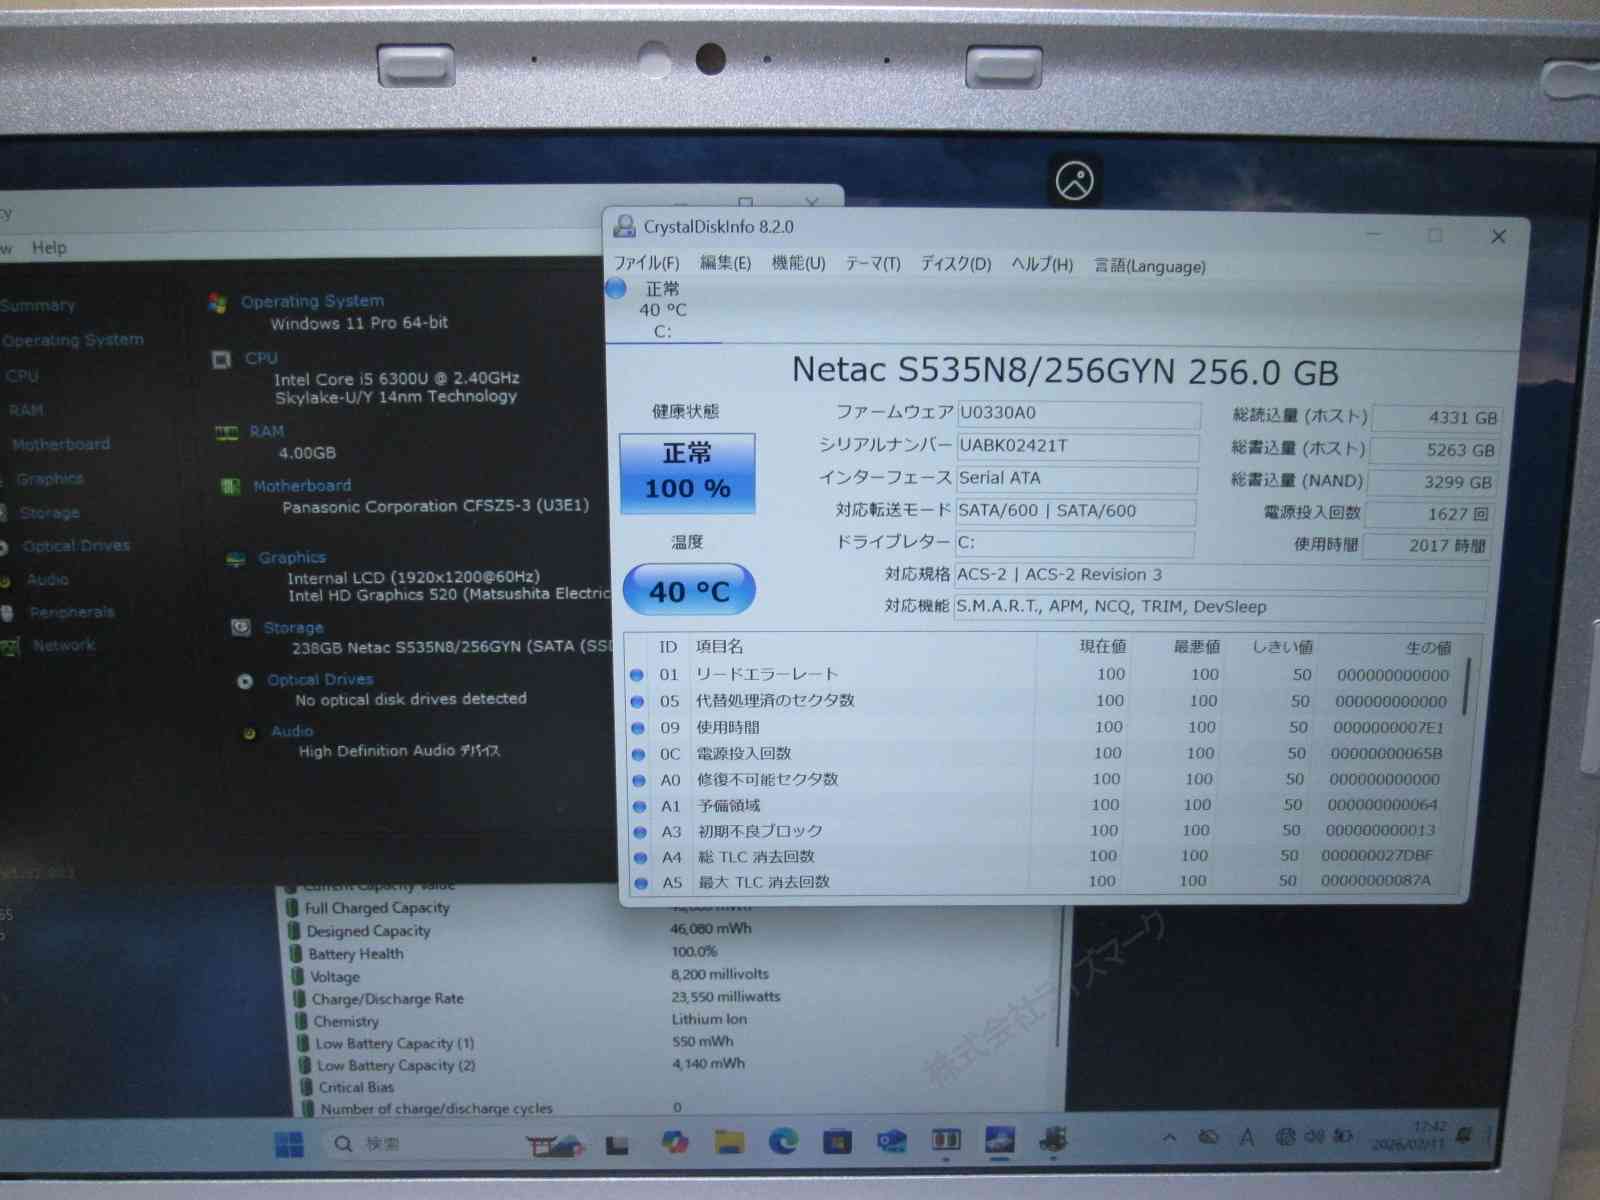Click the S.M.A.R.T. list vertical scrollbar
Screen dimensions: 1600x1200
tap(1465, 688)
